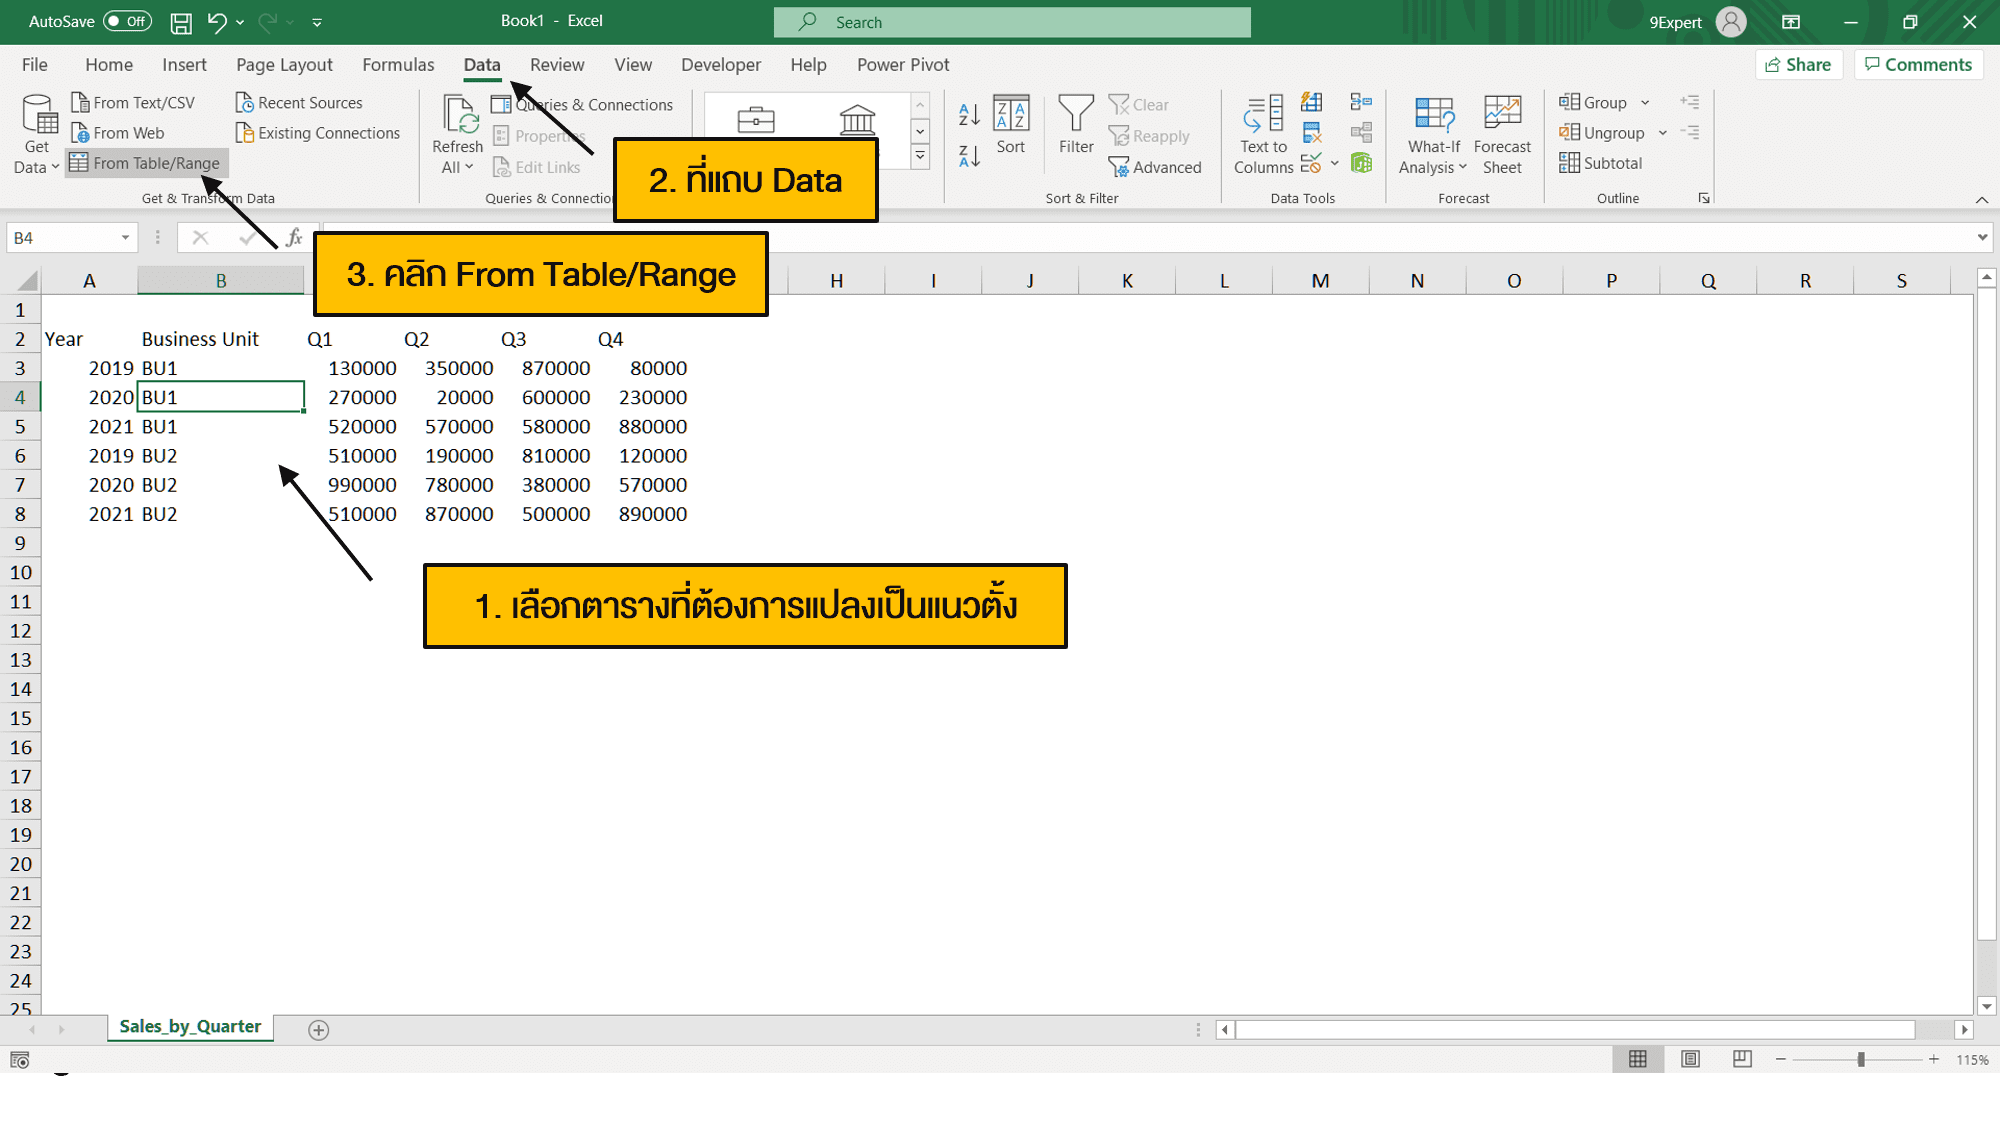Image resolution: width=2000 pixels, height=1131 pixels.
Task: Expand Queries and Connections panel
Action: [x=591, y=103]
